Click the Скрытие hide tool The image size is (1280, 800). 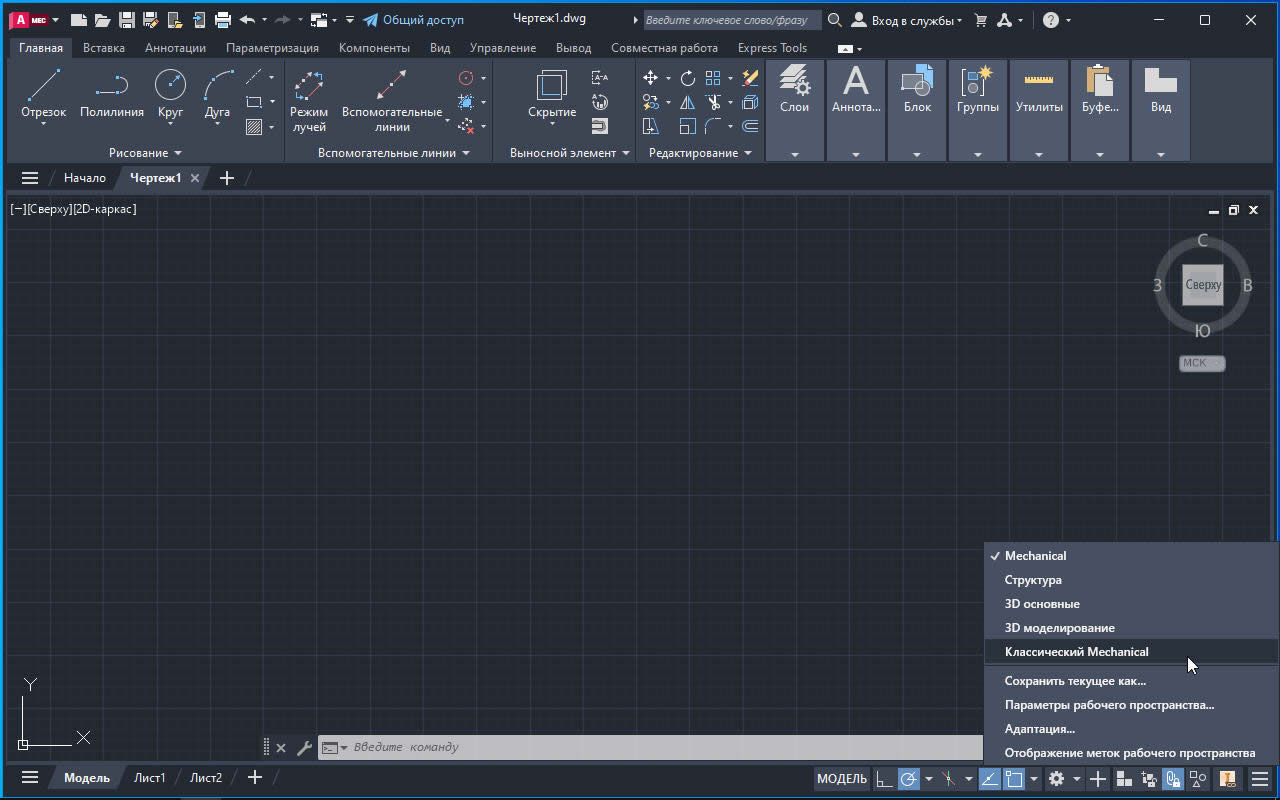552,95
